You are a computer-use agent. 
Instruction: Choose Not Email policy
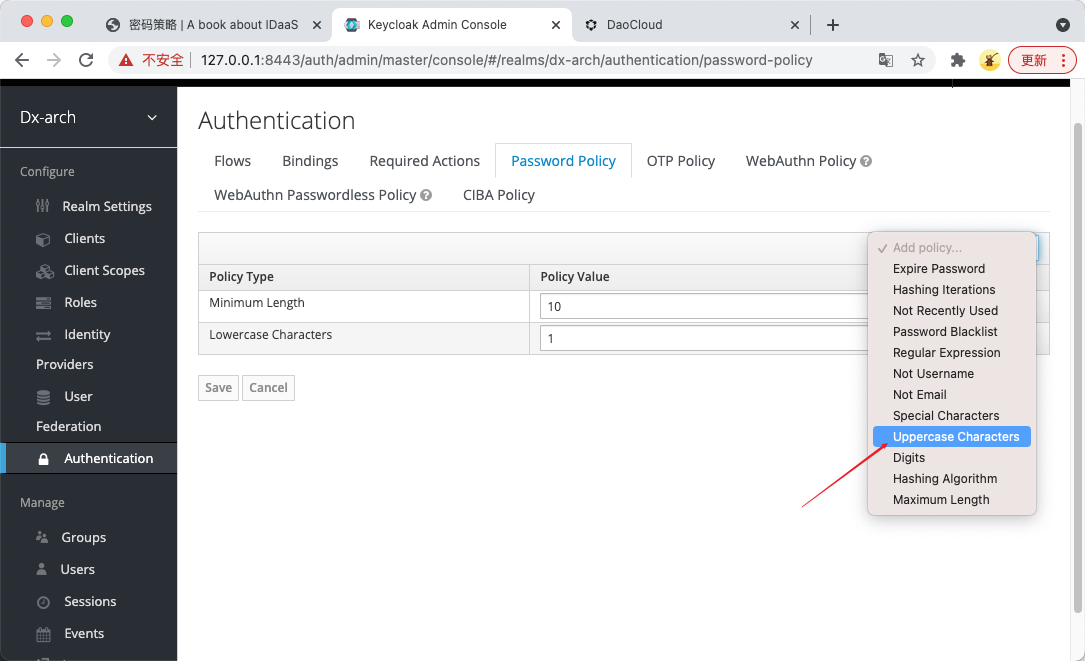952,395
